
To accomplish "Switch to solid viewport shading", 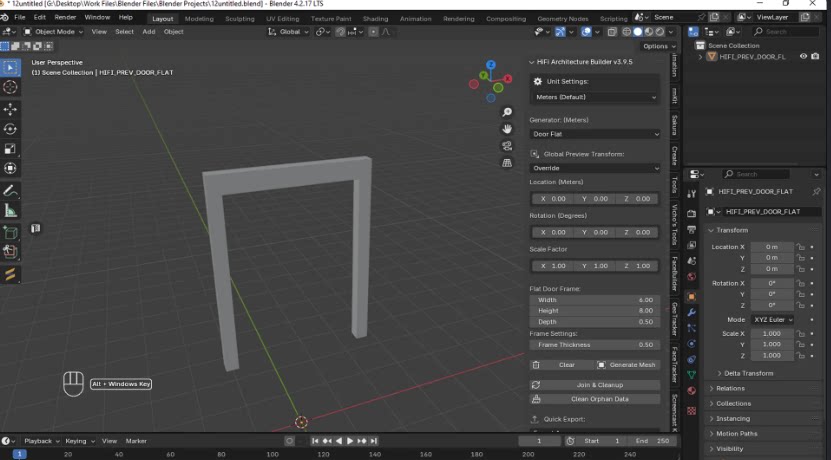I will coord(638,32).
